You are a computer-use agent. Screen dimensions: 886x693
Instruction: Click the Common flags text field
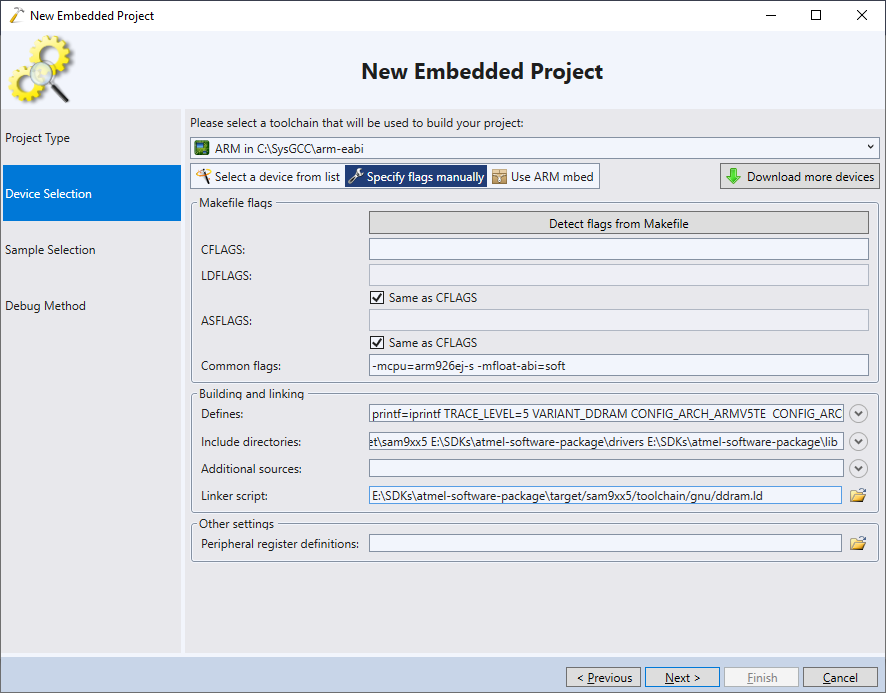point(619,366)
